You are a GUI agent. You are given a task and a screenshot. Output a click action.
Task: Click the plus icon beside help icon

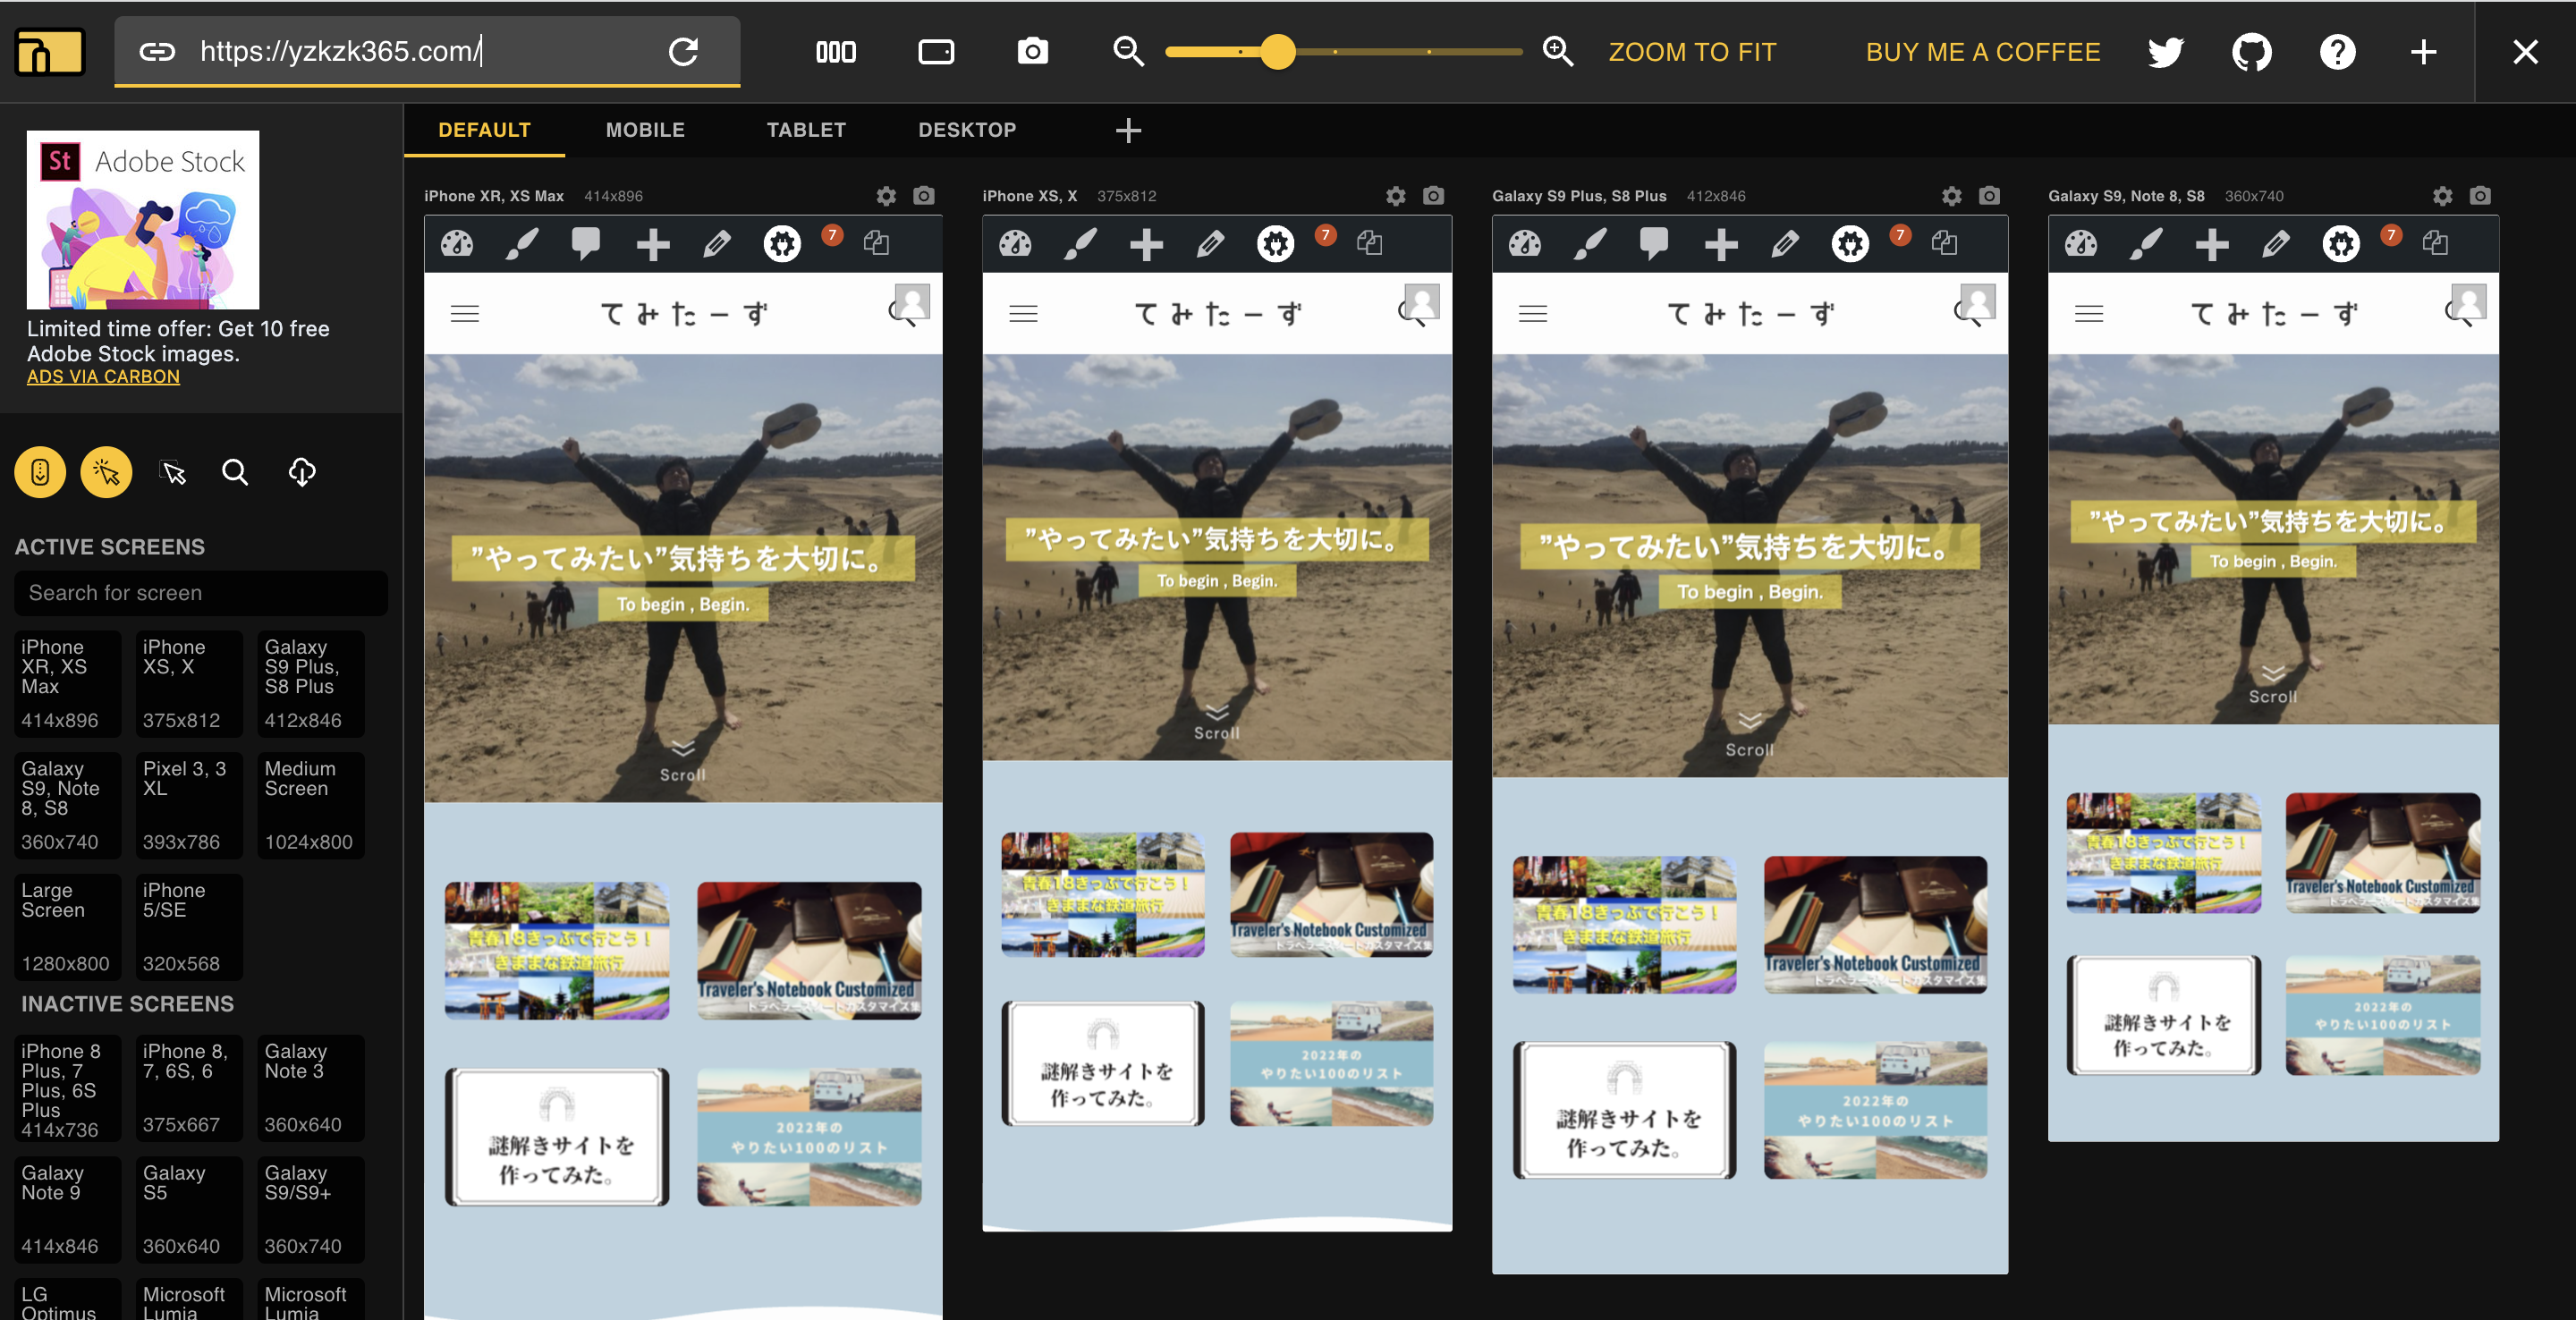point(2423,52)
